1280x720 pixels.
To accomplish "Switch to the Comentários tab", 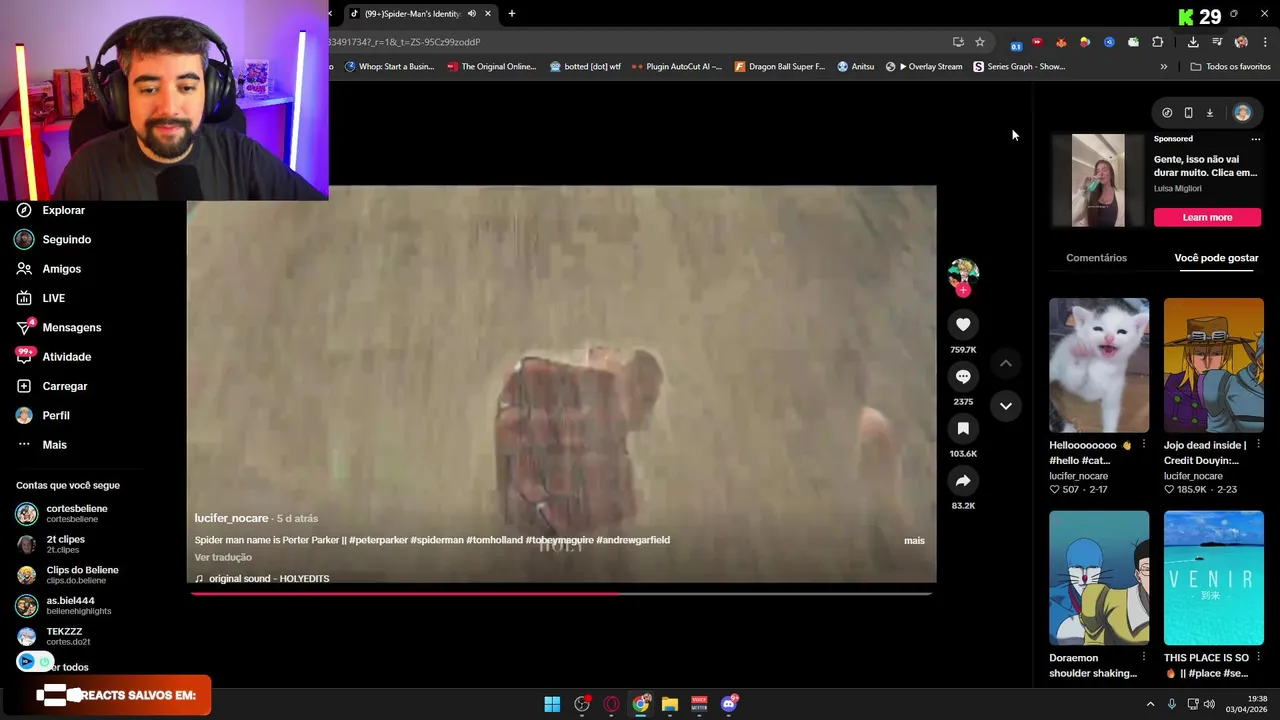I will 1096,258.
